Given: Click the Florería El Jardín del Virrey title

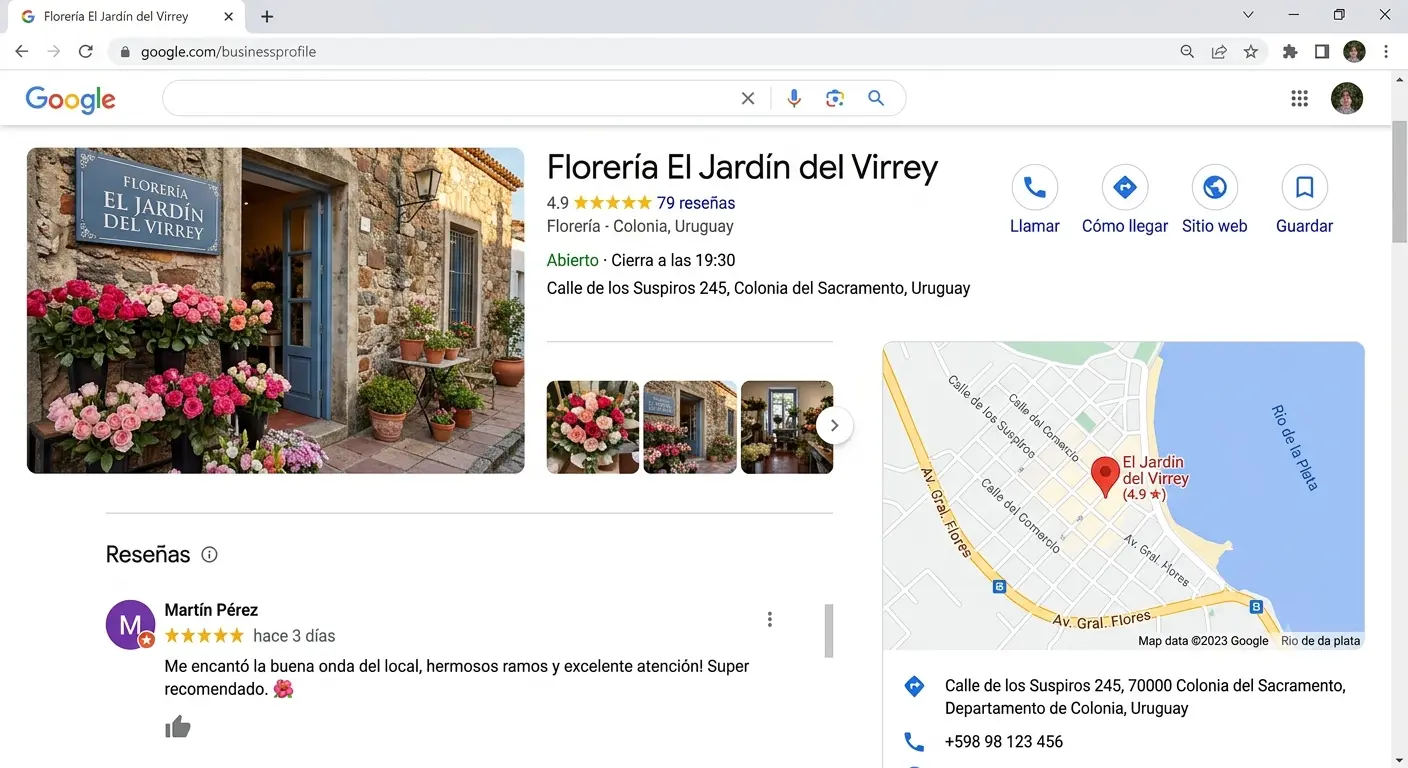Looking at the screenshot, I should 742,167.
